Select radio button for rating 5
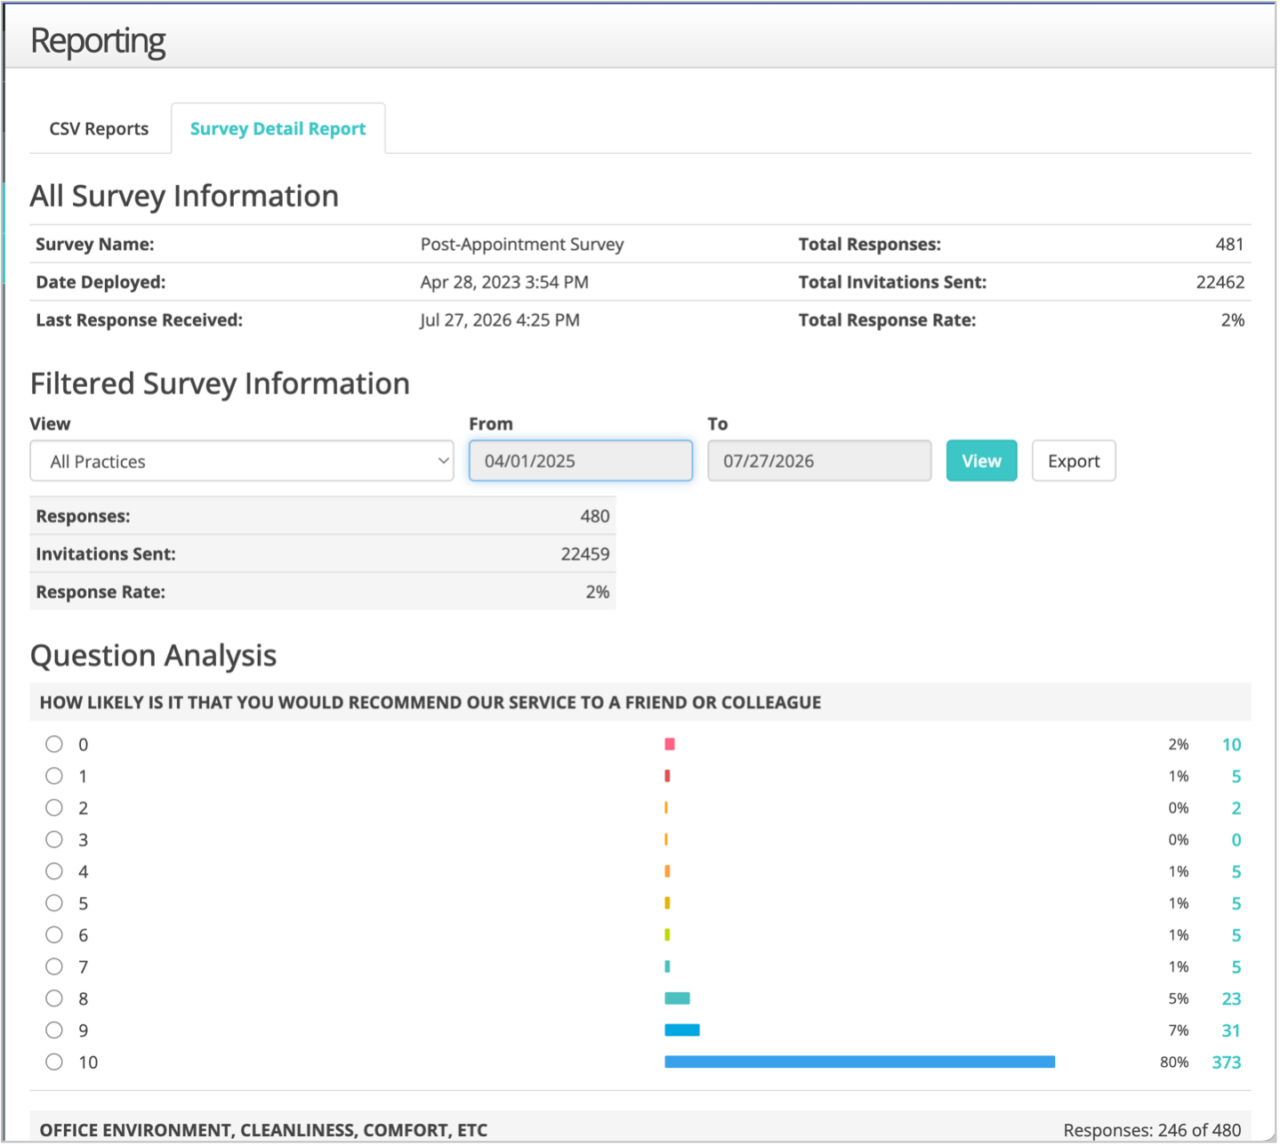Screen dimensions: 1280x1147 54,903
